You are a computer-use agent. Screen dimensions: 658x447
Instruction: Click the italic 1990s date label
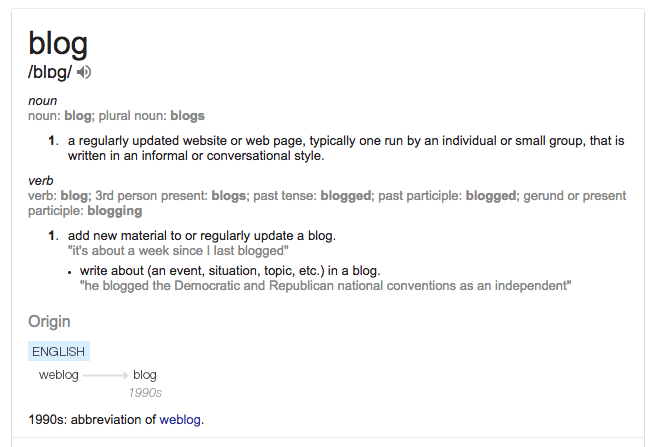click(x=145, y=393)
